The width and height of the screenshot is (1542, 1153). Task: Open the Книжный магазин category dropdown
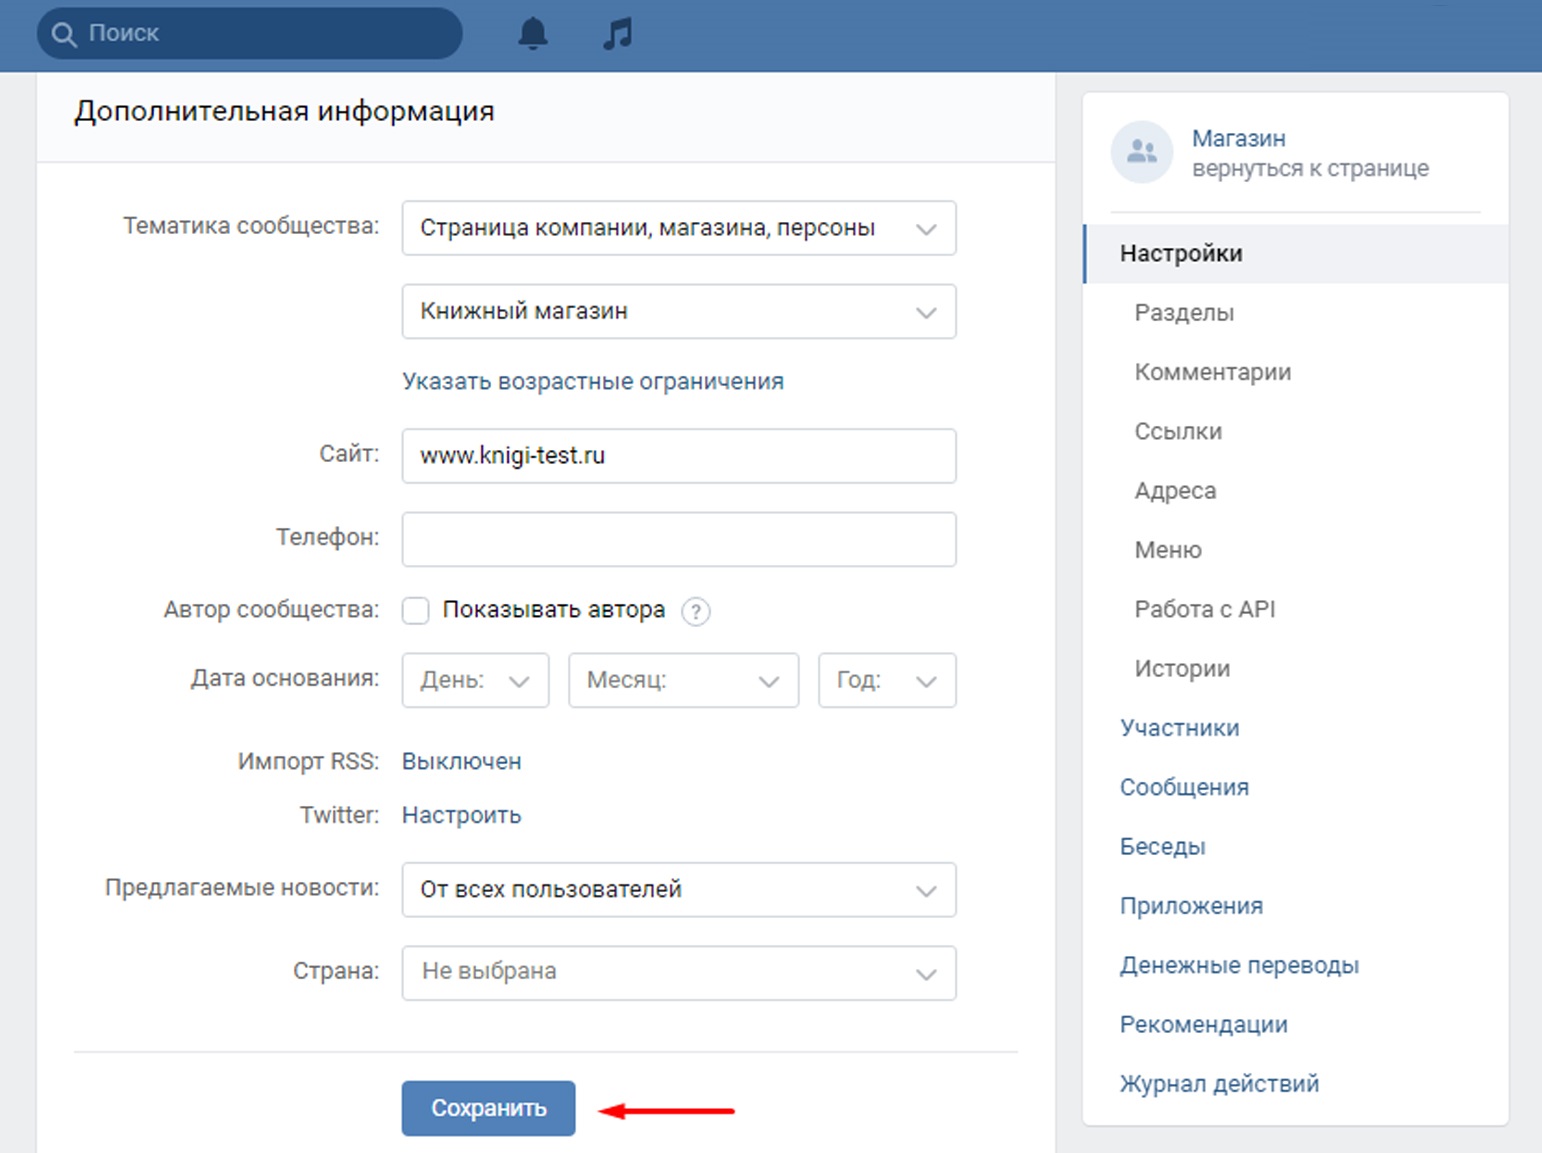click(678, 311)
